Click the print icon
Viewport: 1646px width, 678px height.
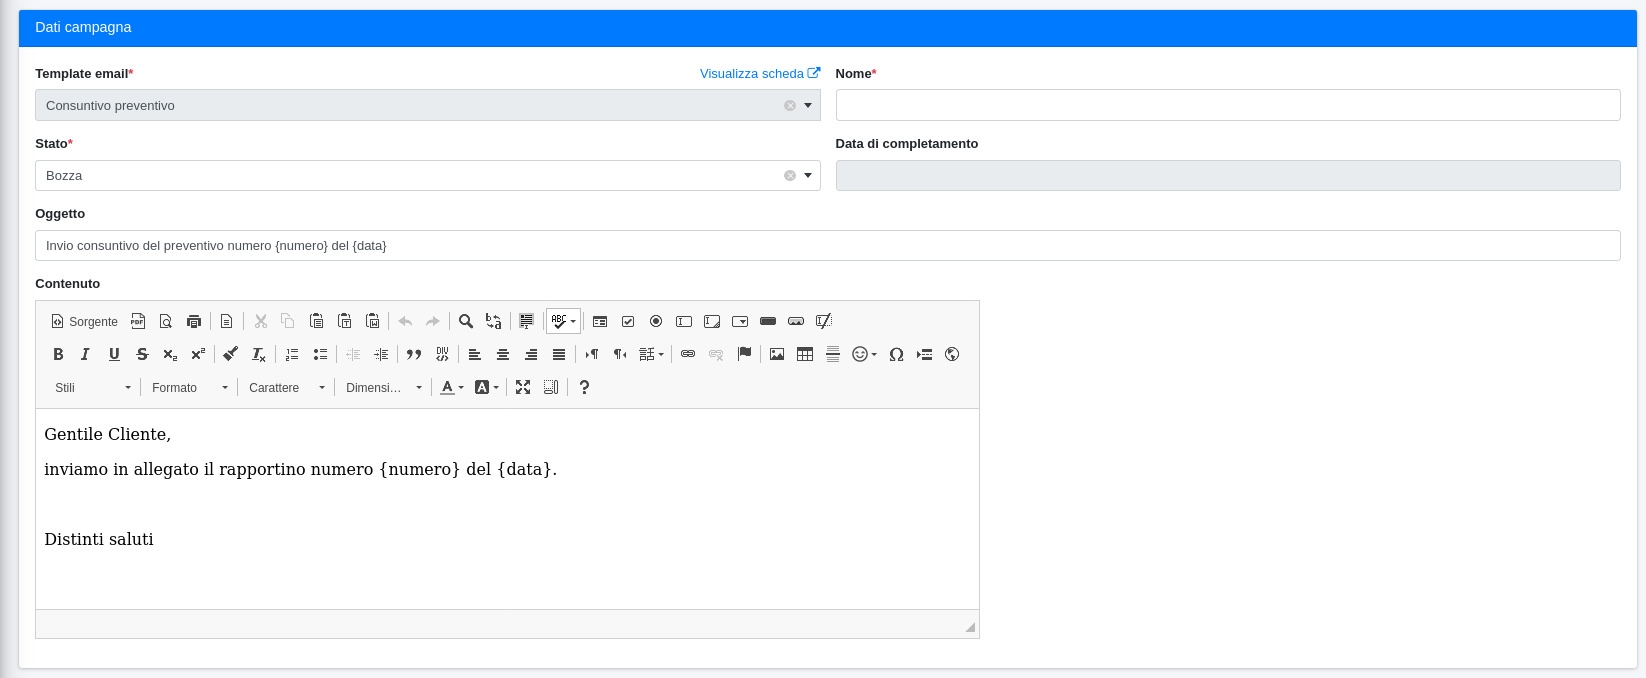[194, 321]
